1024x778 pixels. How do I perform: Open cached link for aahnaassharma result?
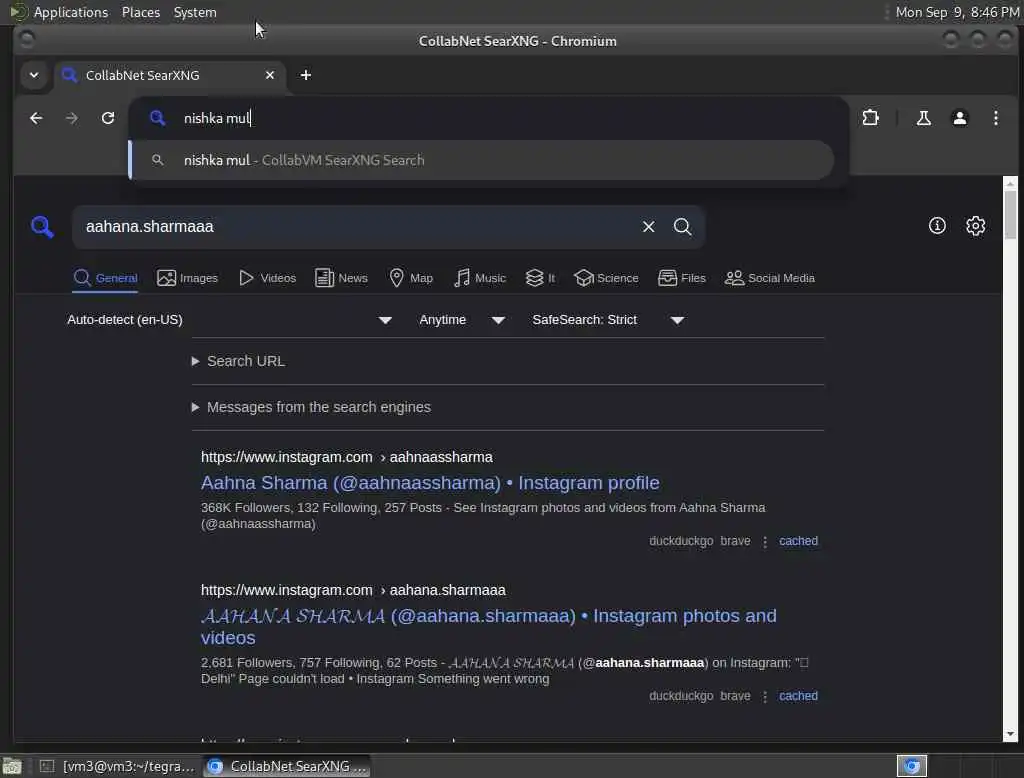coord(798,541)
